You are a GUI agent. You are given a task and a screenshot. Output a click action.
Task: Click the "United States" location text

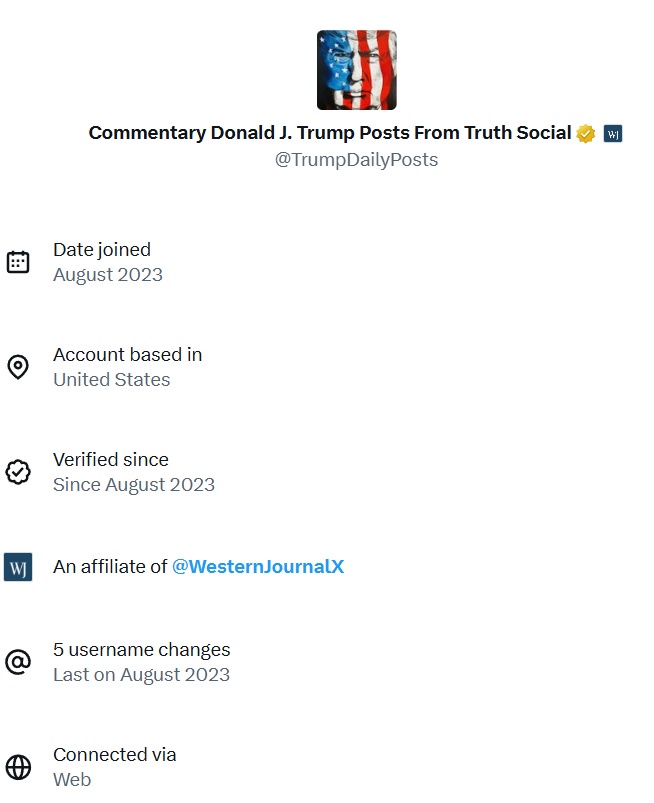coord(111,380)
